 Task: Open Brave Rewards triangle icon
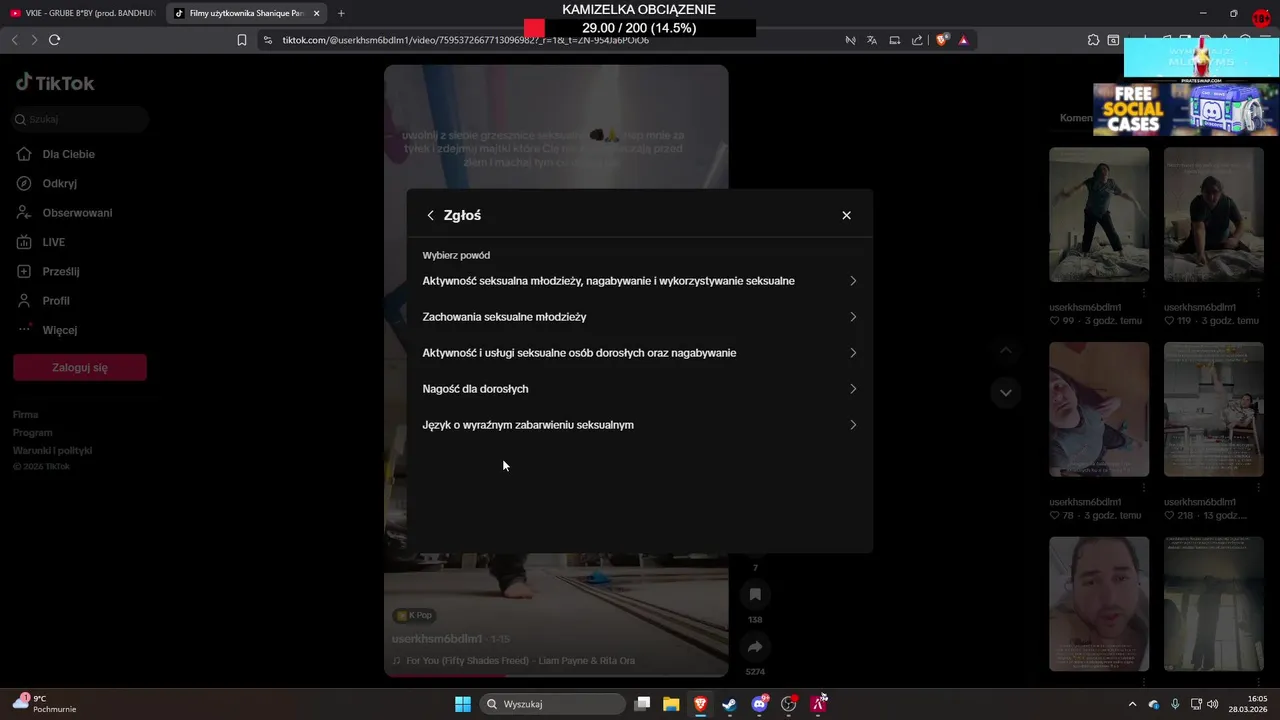tap(963, 40)
